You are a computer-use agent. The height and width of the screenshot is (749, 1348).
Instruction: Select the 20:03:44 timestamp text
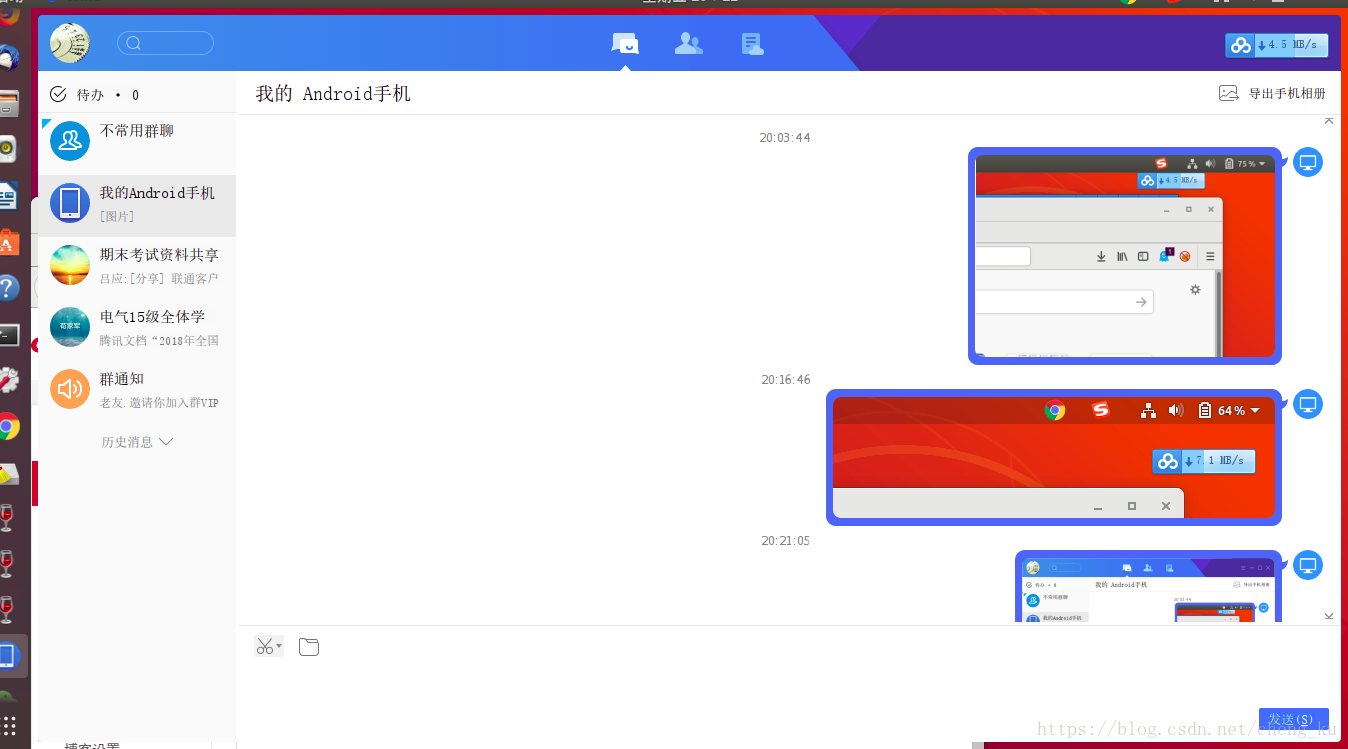785,138
